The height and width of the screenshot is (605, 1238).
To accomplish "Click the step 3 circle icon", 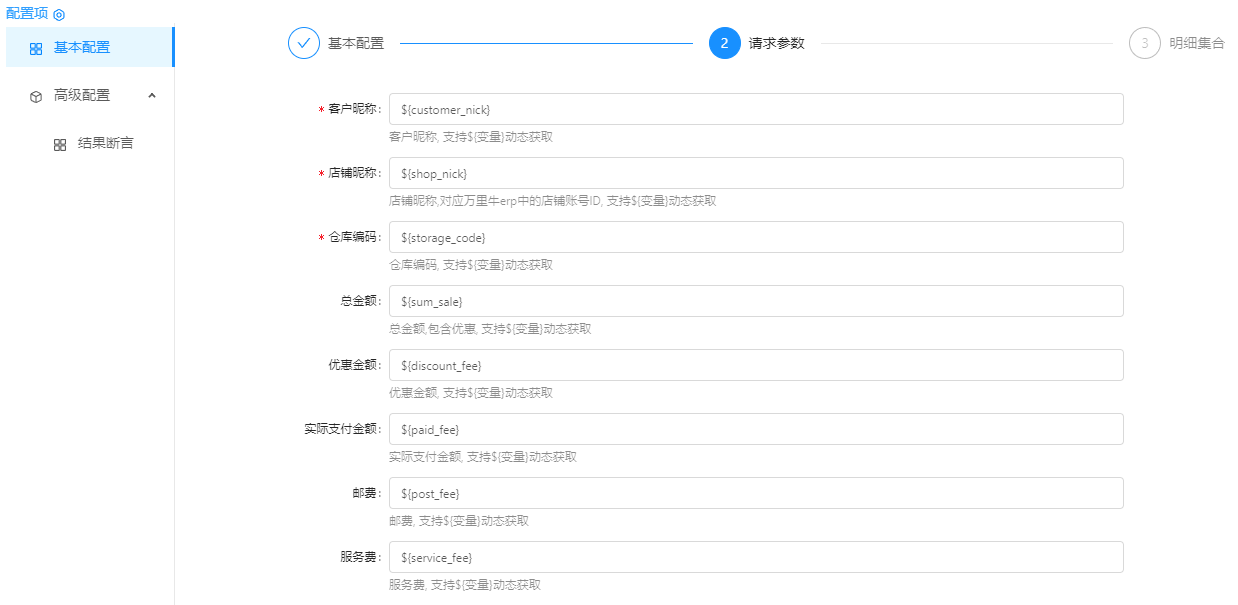I will 1144,44.
